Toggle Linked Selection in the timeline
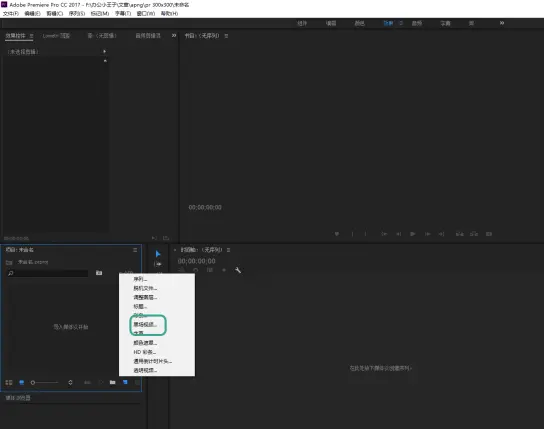 coord(210,270)
